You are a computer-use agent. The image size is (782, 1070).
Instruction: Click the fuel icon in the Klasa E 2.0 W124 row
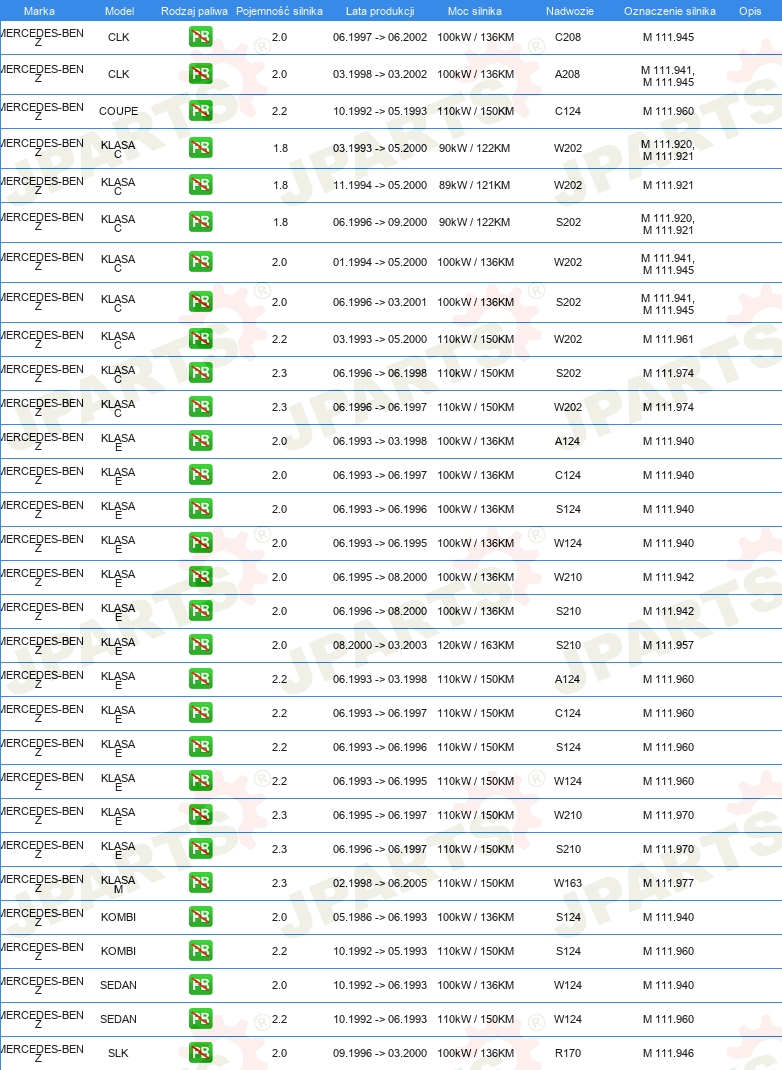pos(201,543)
